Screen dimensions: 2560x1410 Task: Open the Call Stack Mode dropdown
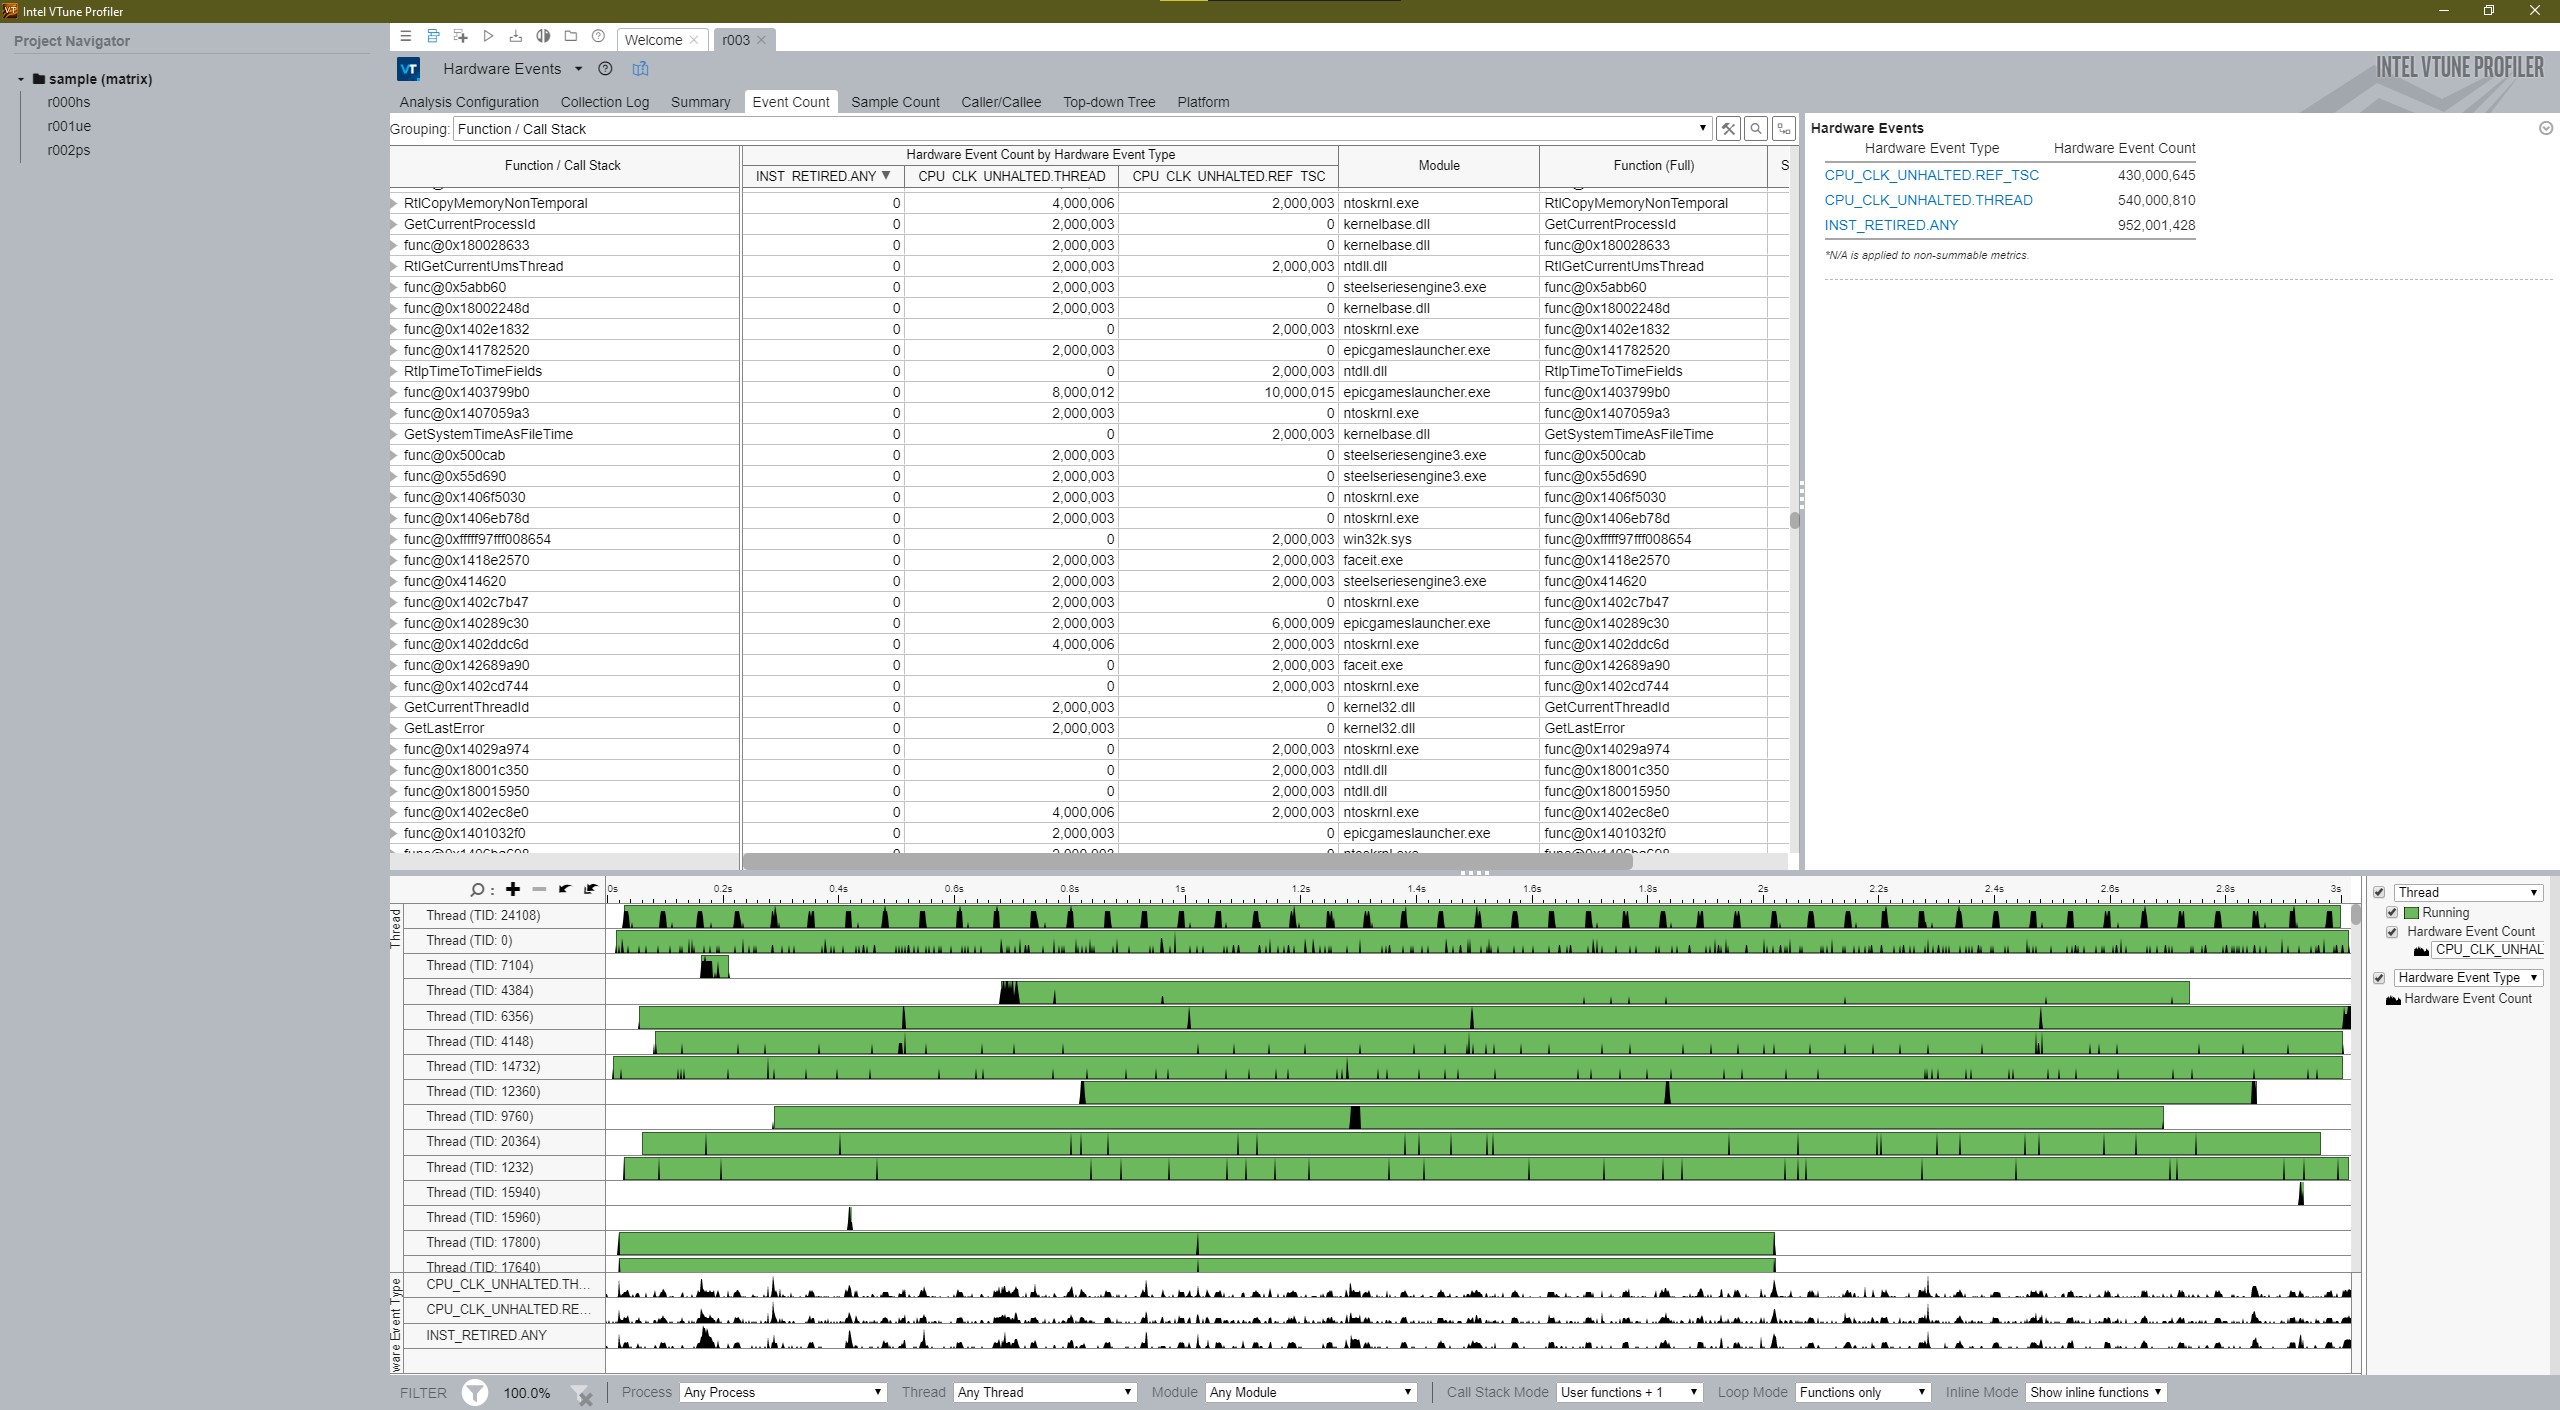pyautogui.click(x=1629, y=1392)
